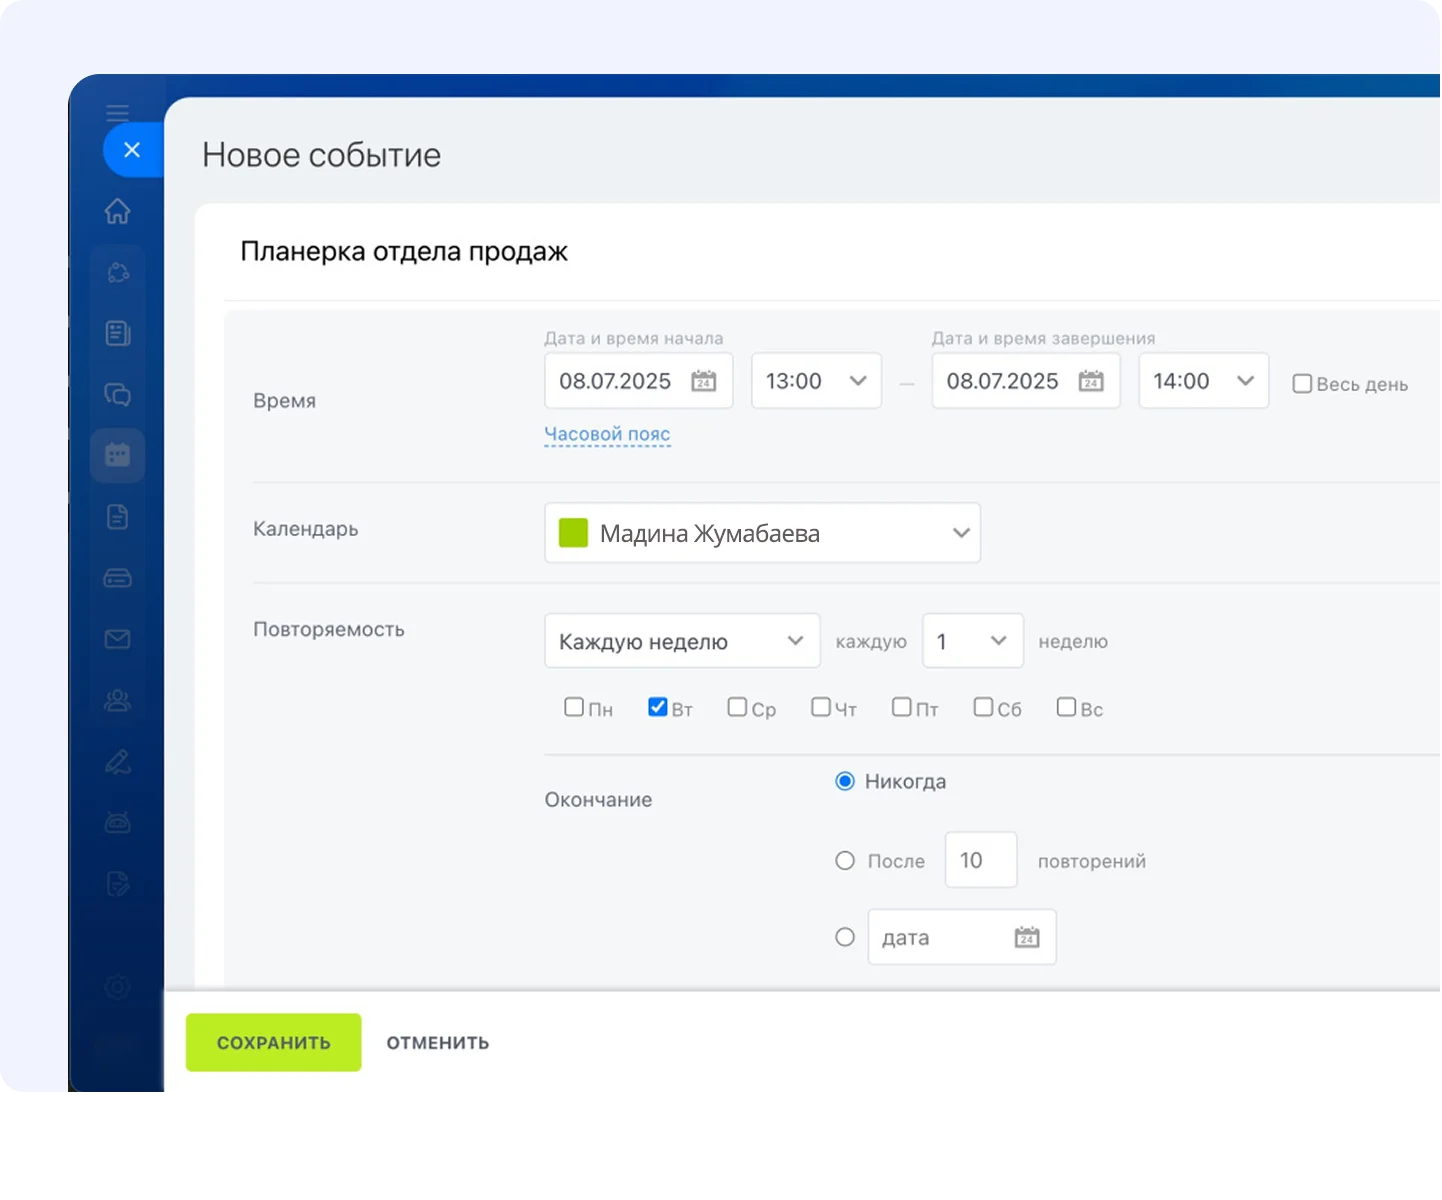Open the people group icon in the sidebar
The height and width of the screenshot is (1200, 1442).
click(118, 700)
